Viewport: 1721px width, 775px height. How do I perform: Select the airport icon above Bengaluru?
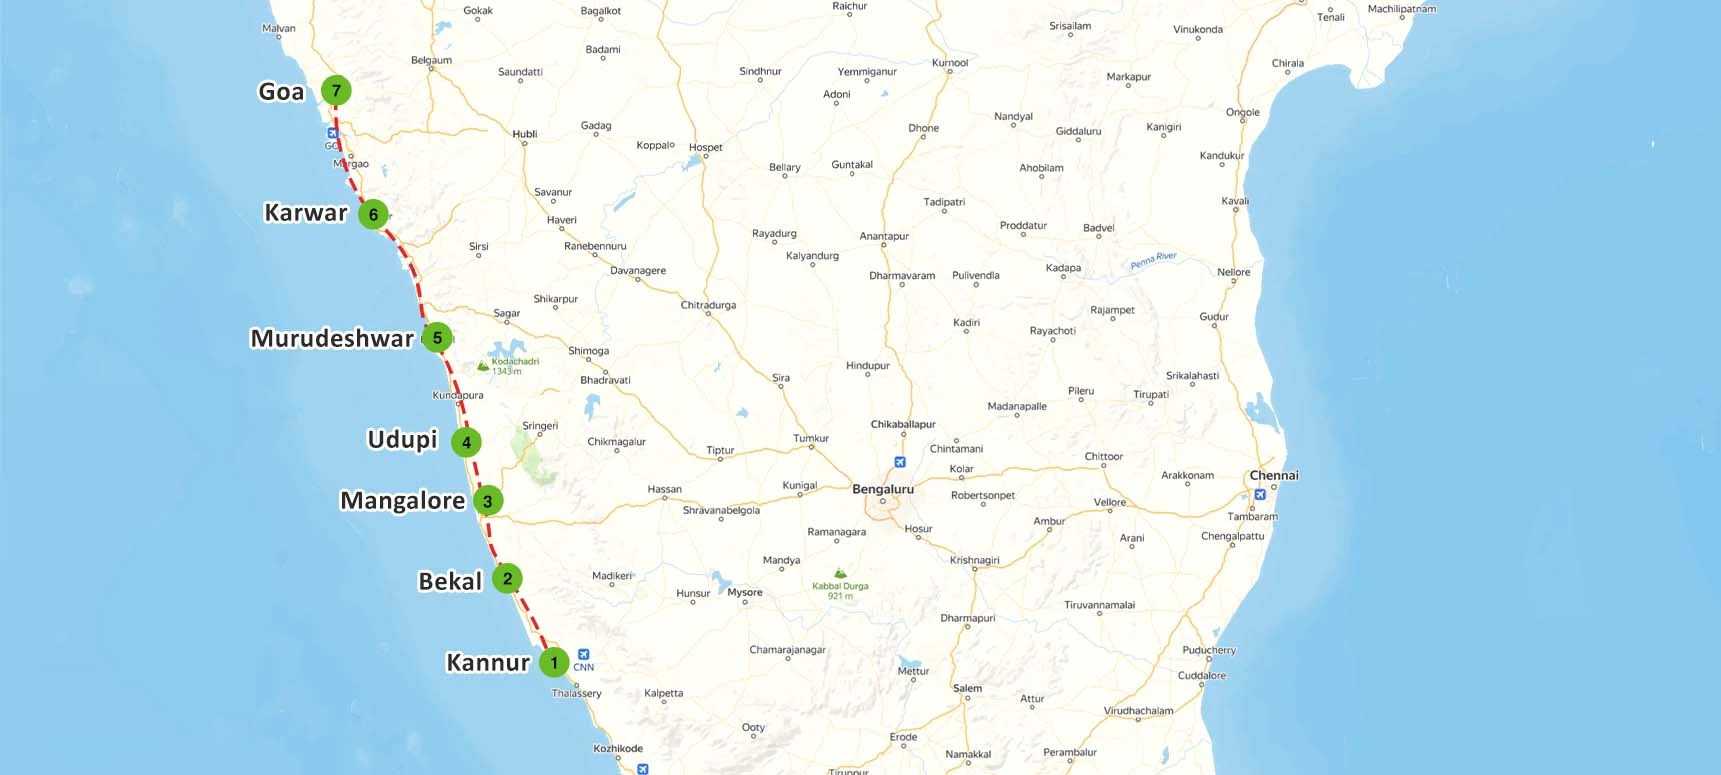900,462
